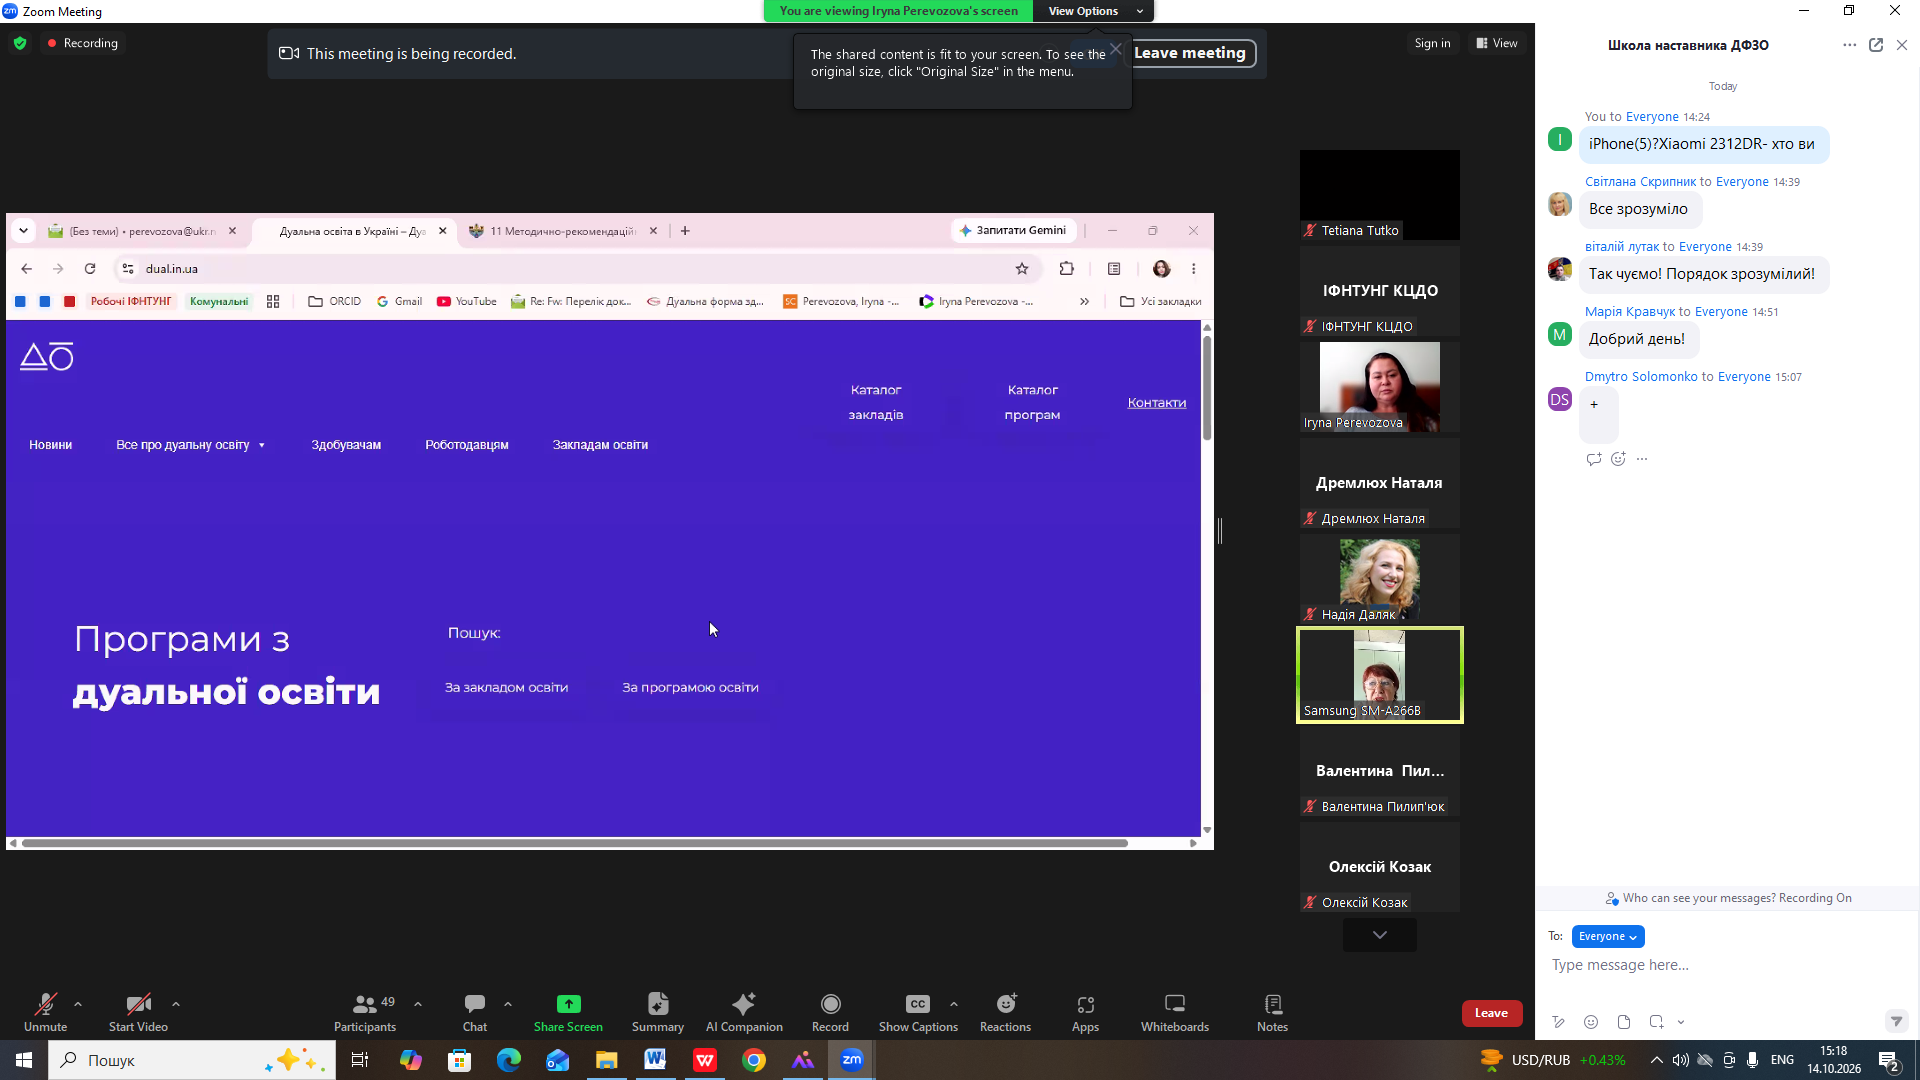Expand audio options arrow next to Unmute
The height and width of the screenshot is (1080, 1920).
click(x=78, y=1004)
